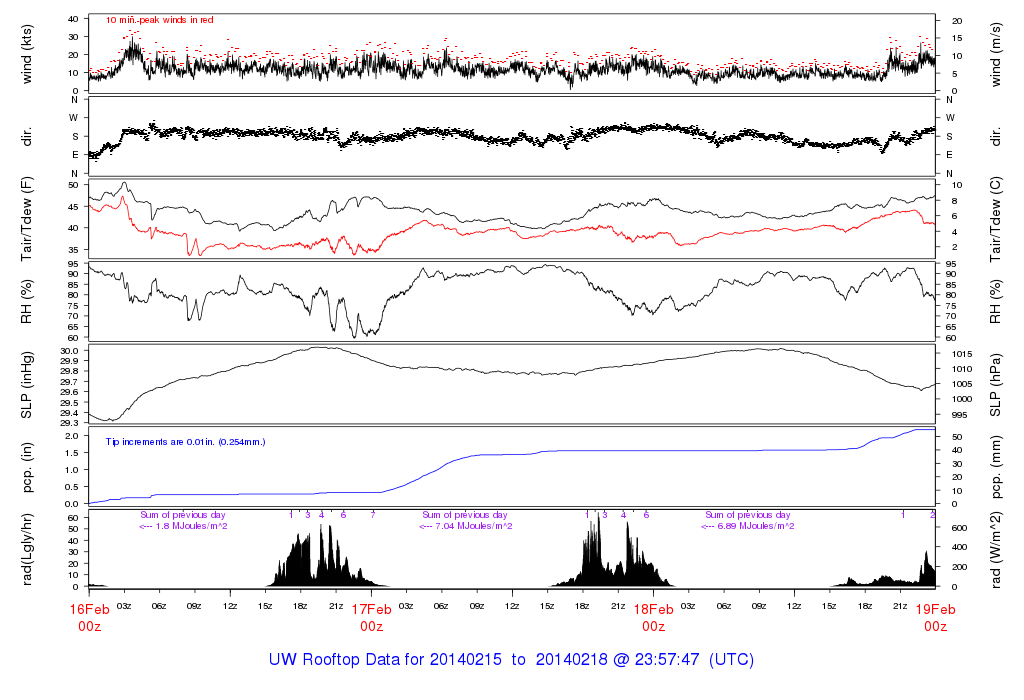Viewport: 1024px width, 700px height.
Task: Select the "16Feb" date label
Action: coord(89,609)
